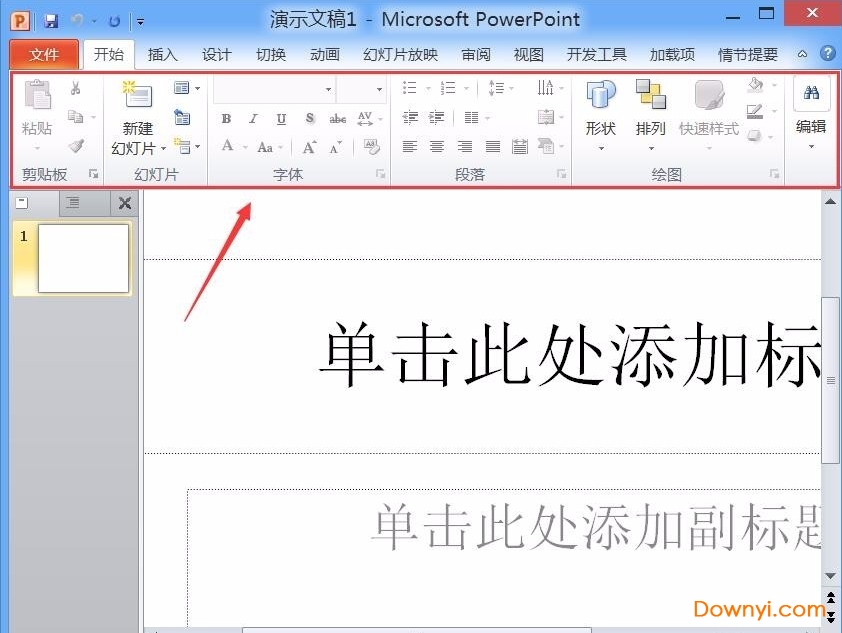Apply strikethrough to selected text

pos(339,118)
